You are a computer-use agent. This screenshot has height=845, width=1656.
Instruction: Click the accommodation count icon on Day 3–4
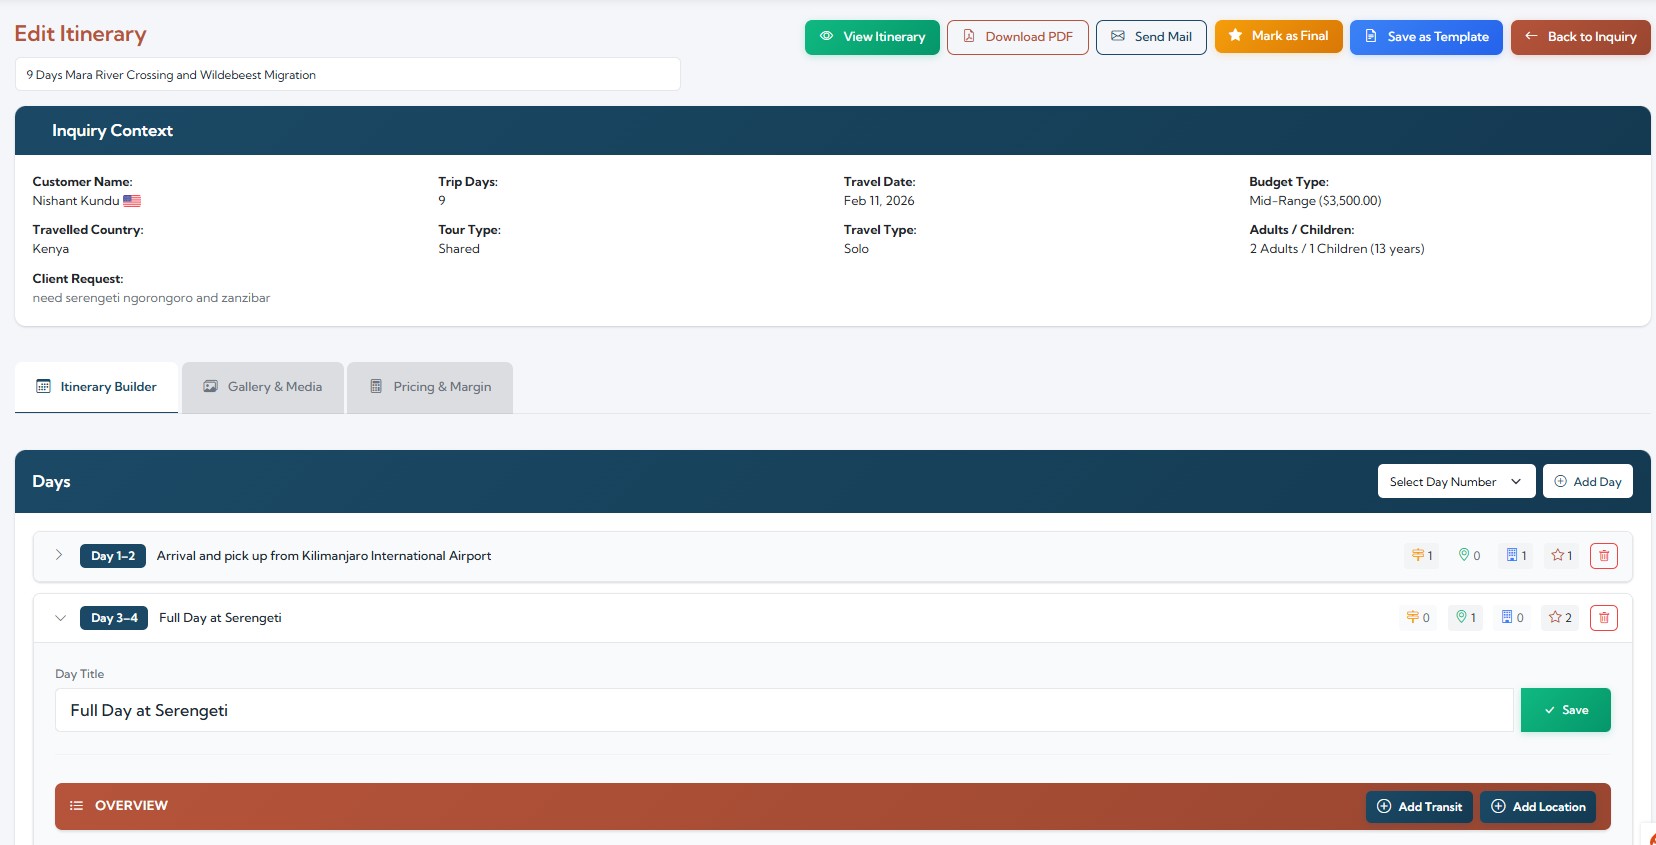coord(1512,618)
